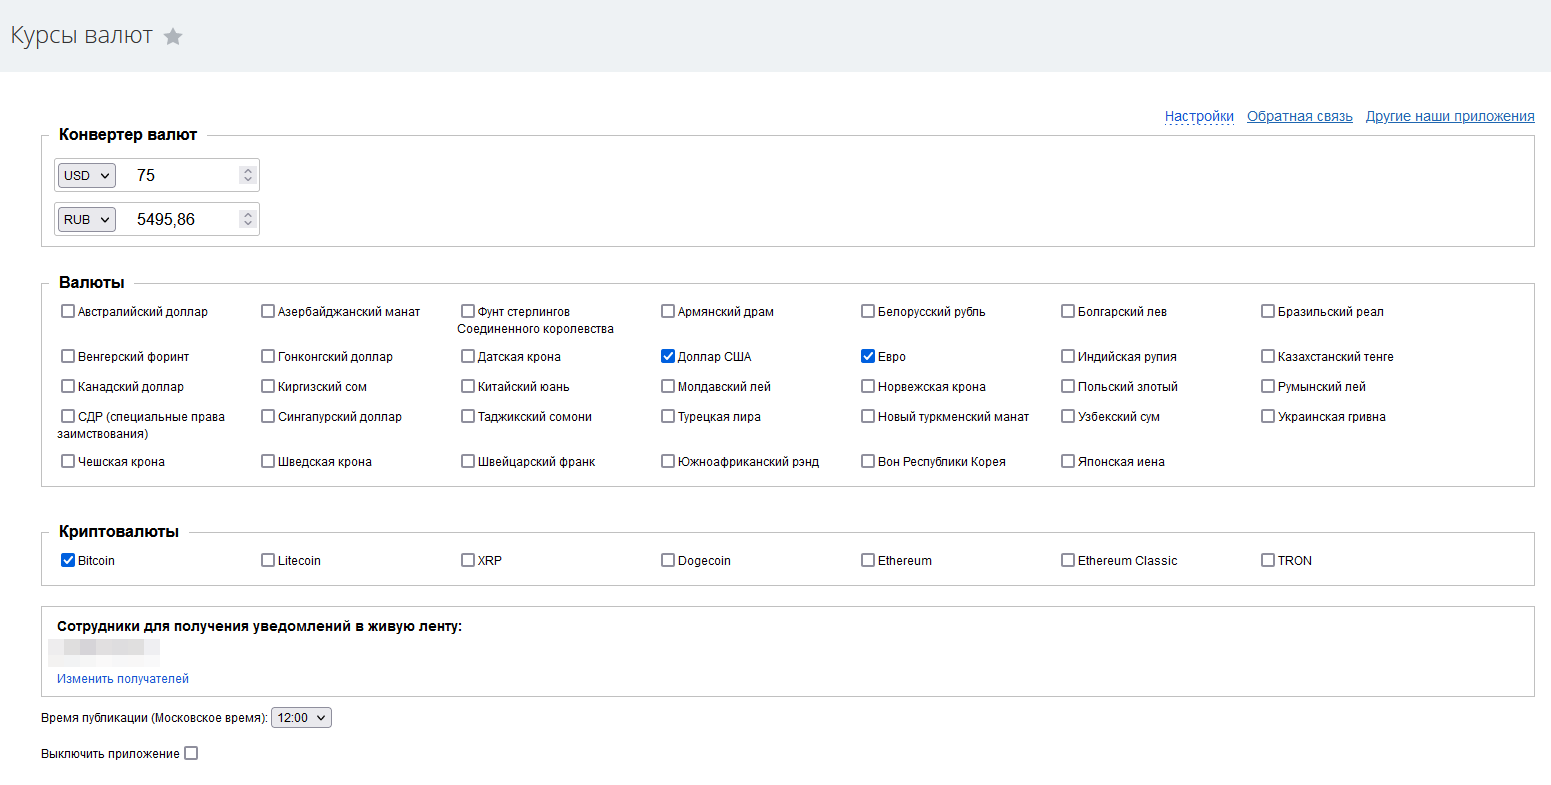Select the Японская иена checkbox
This screenshot has width=1551, height=785.
(x=1068, y=461)
